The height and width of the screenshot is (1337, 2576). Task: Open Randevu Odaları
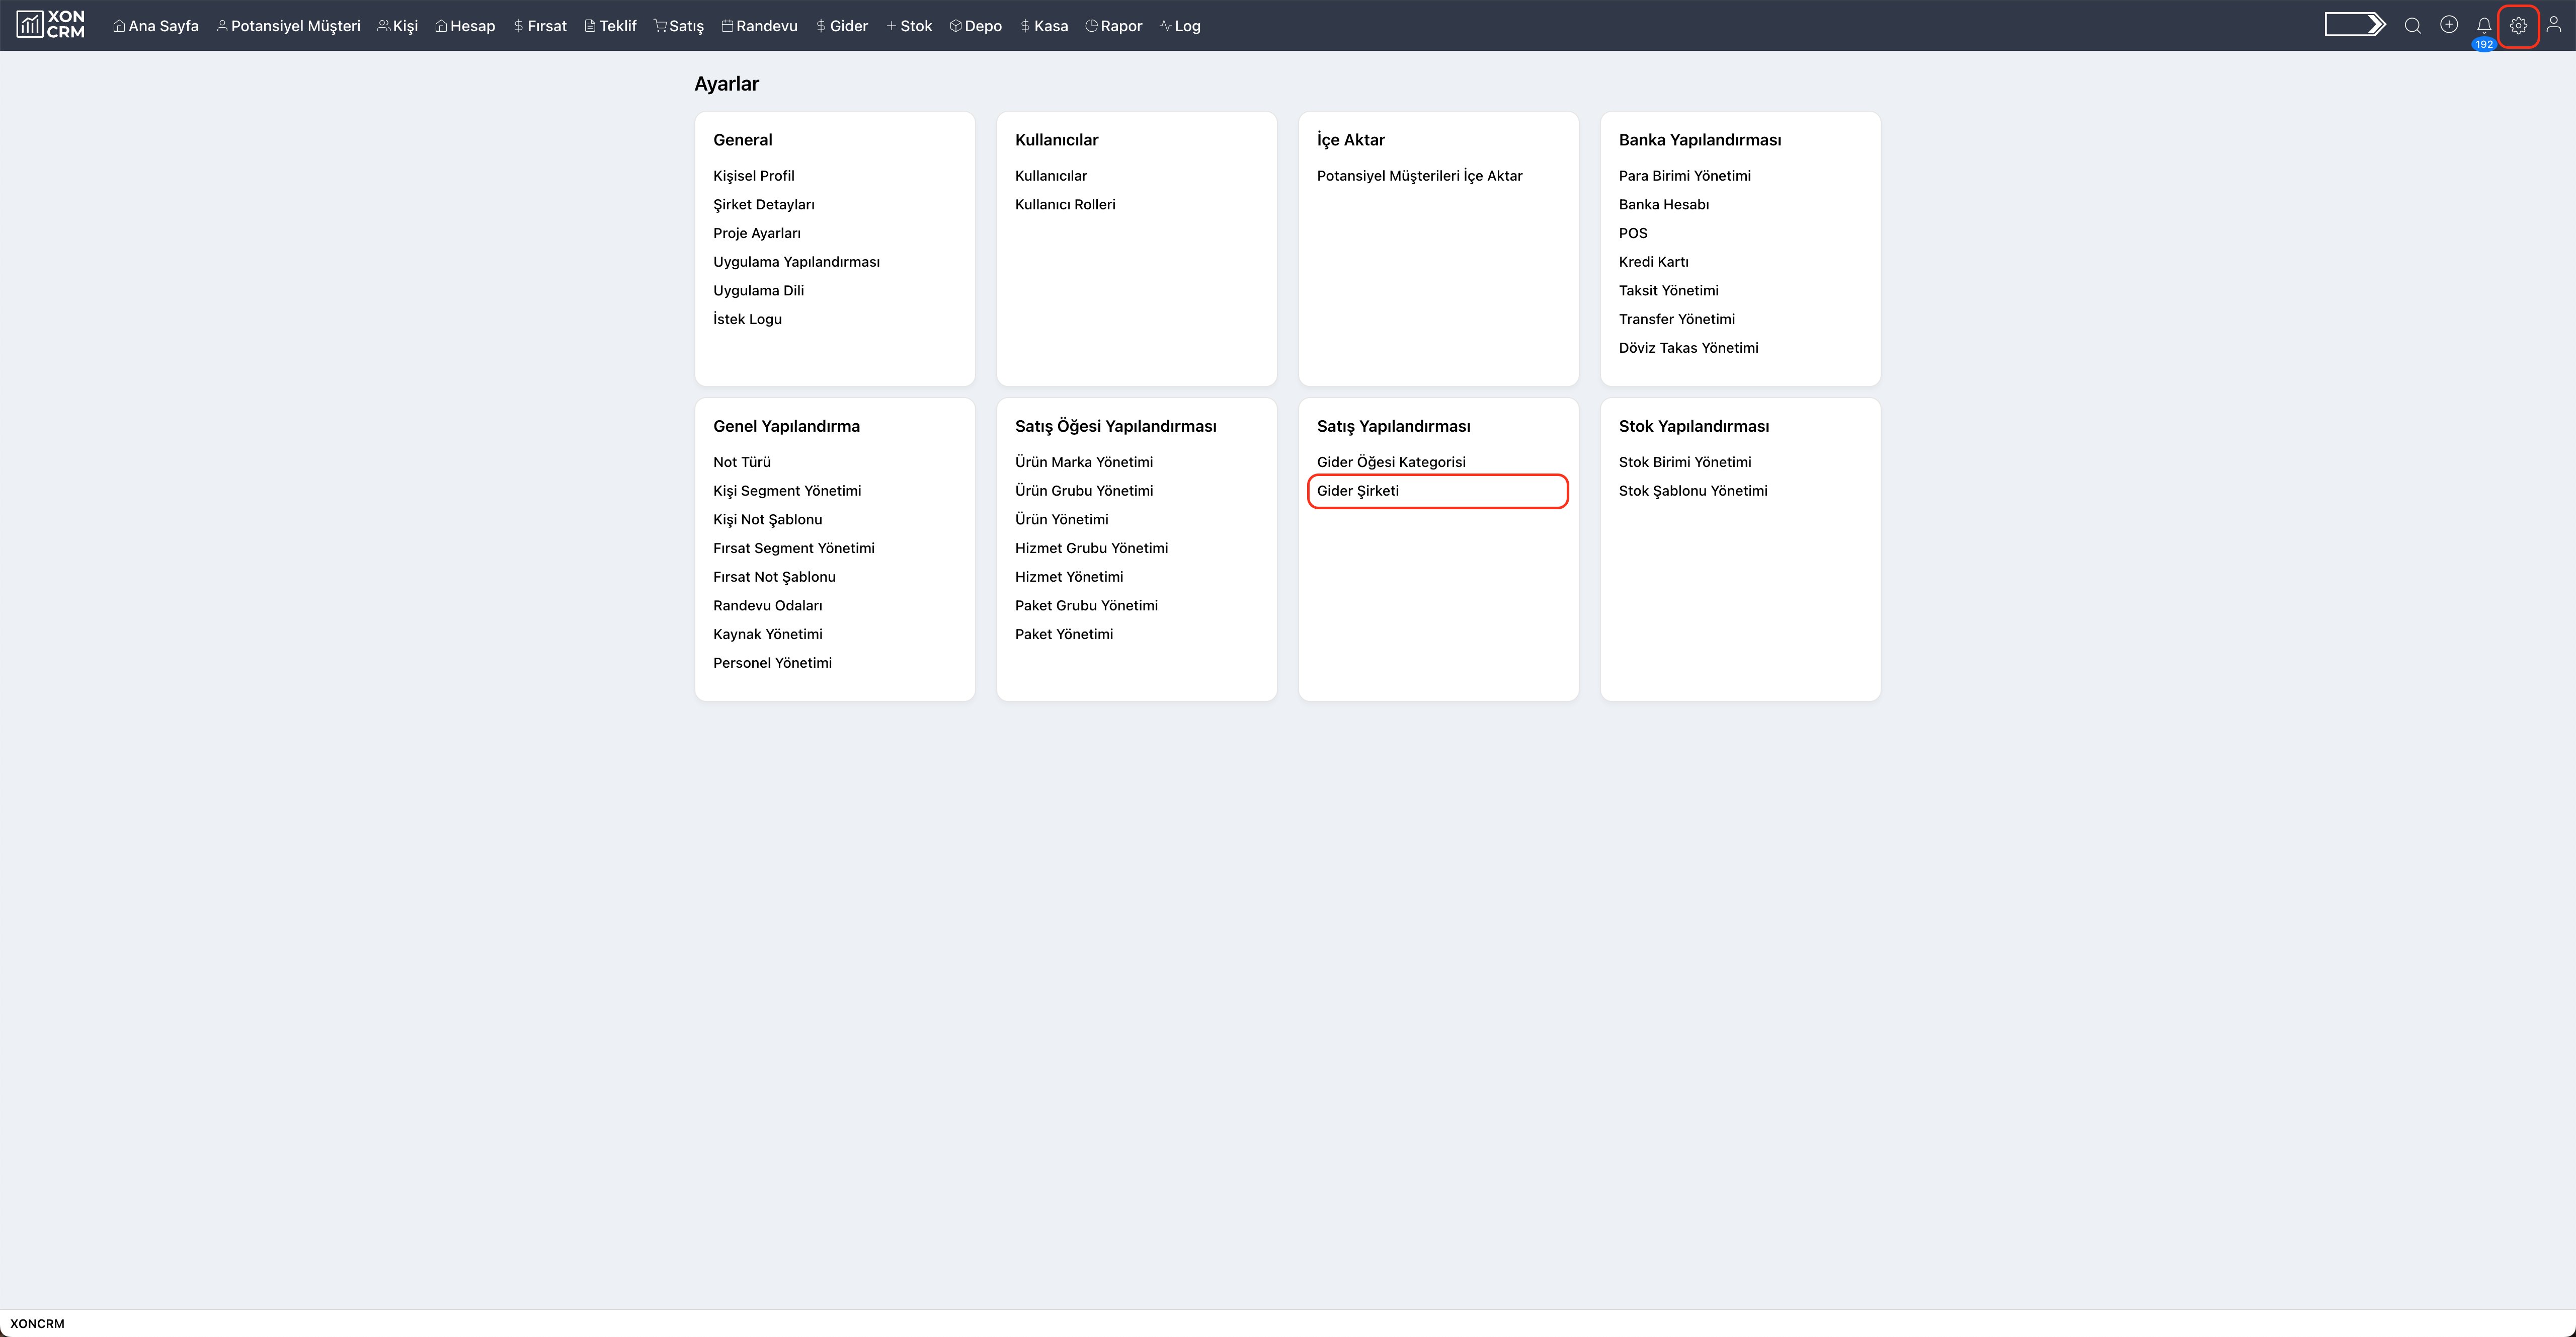pos(768,606)
